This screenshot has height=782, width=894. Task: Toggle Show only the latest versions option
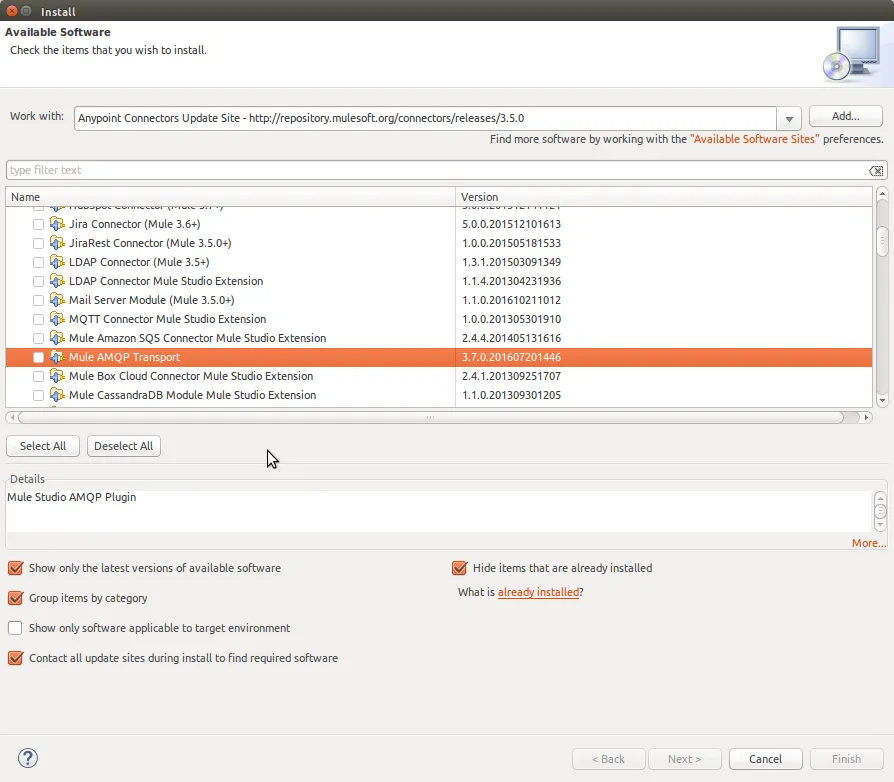coord(15,568)
